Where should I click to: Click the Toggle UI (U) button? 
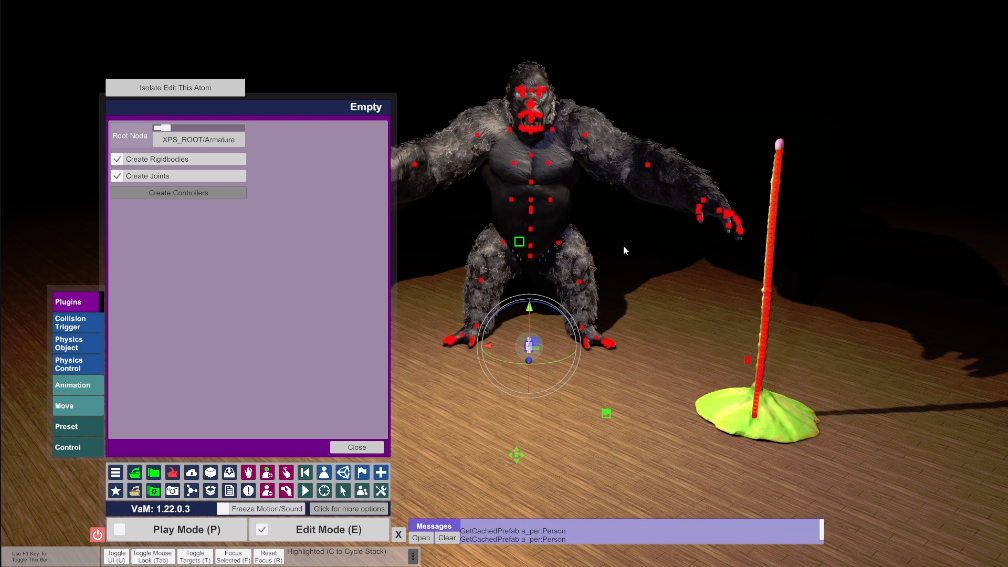click(x=116, y=557)
